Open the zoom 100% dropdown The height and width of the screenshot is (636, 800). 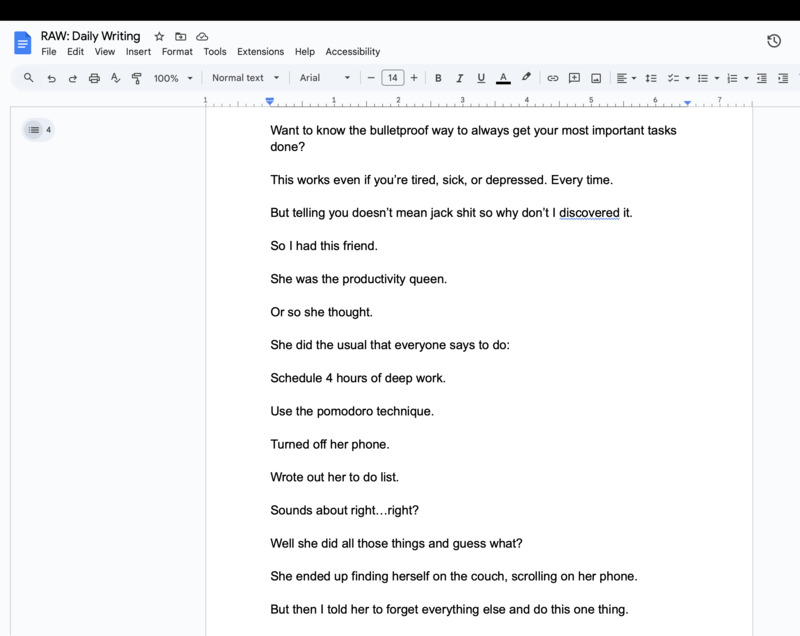click(173, 78)
